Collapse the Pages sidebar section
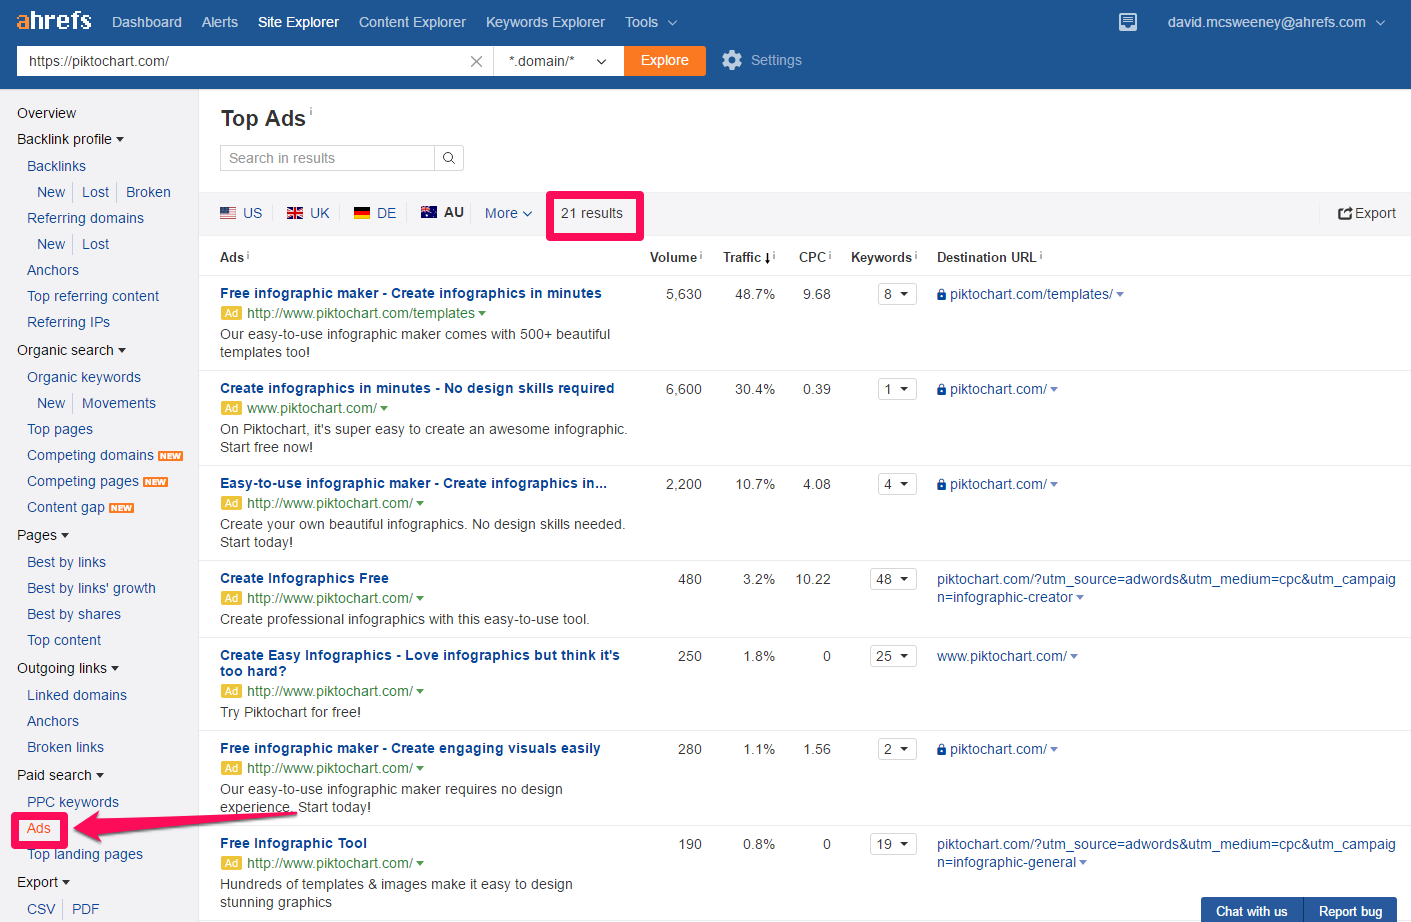Viewport: 1411px width, 922px height. pos(43,535)
